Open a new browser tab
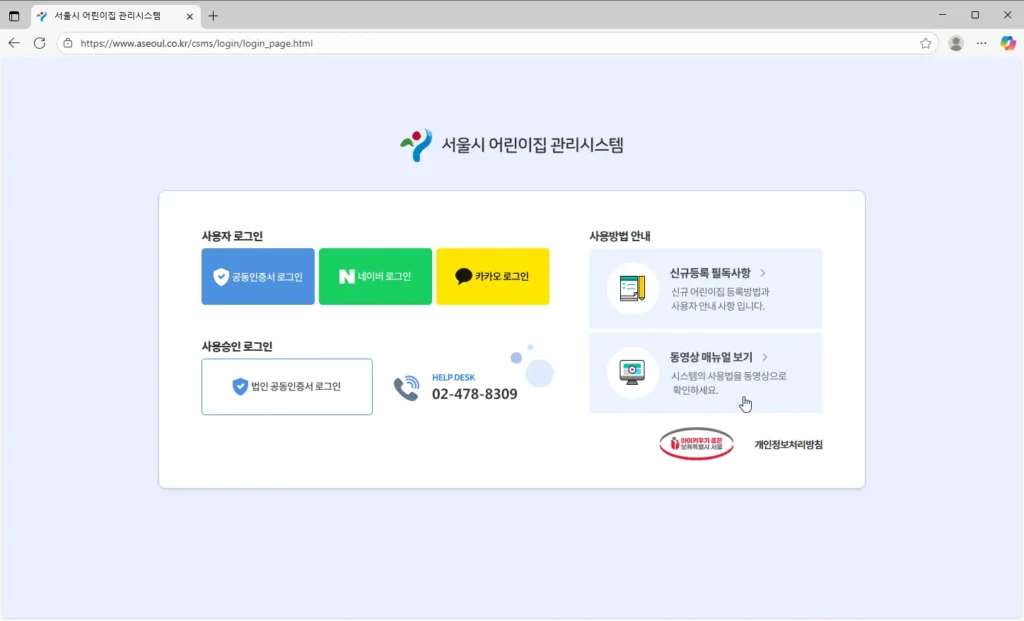The image size is (1024, 621). pyautogui.click(x=213, y=16)
